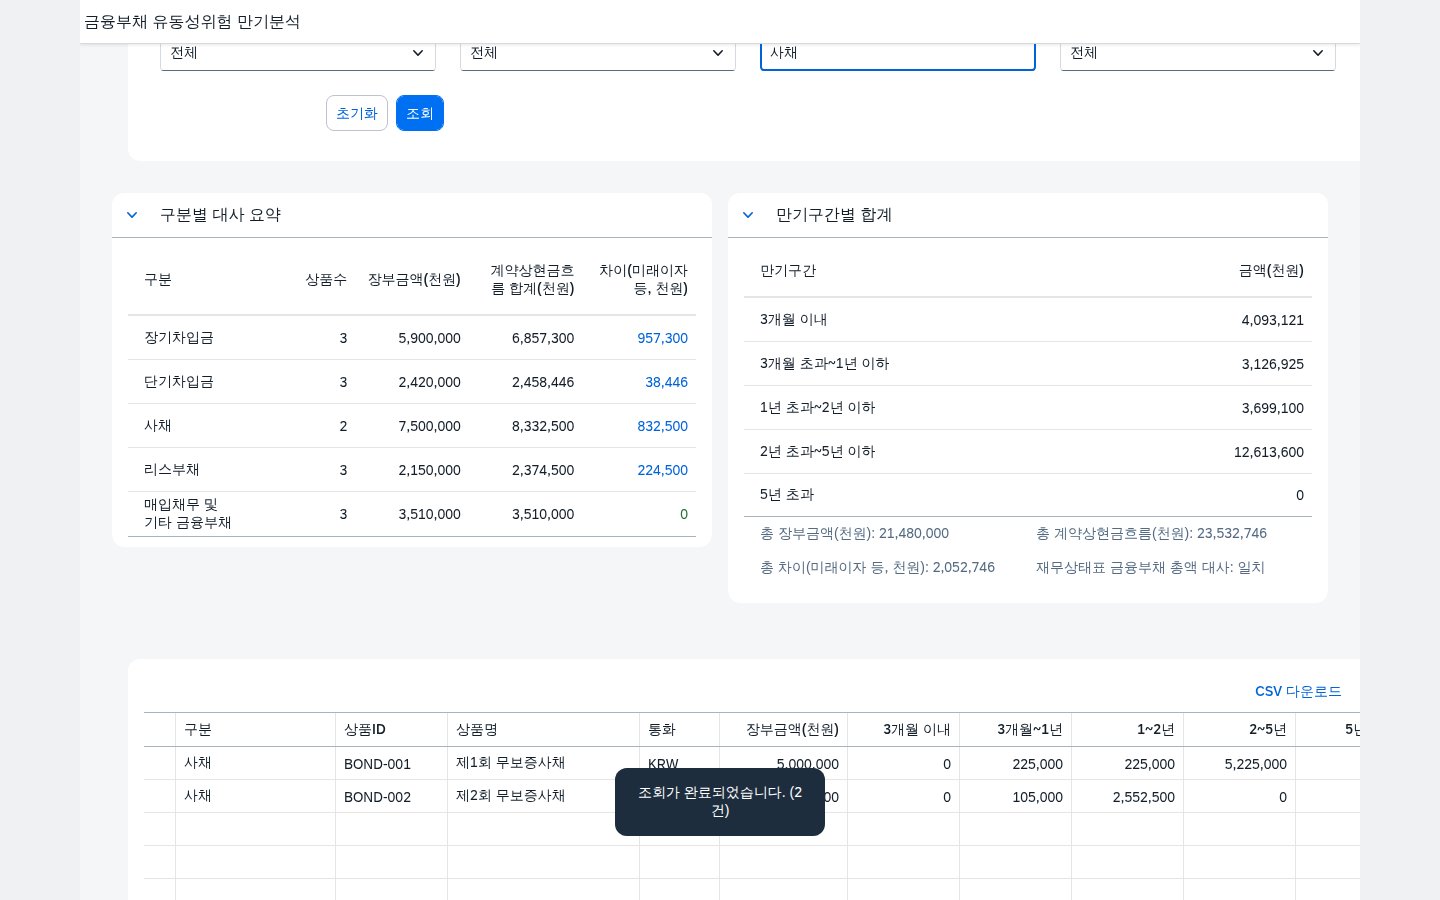The width and height of the screenshot is (1440, 900).
Task: Click the 상품ID column header
Action: (391, 730)
